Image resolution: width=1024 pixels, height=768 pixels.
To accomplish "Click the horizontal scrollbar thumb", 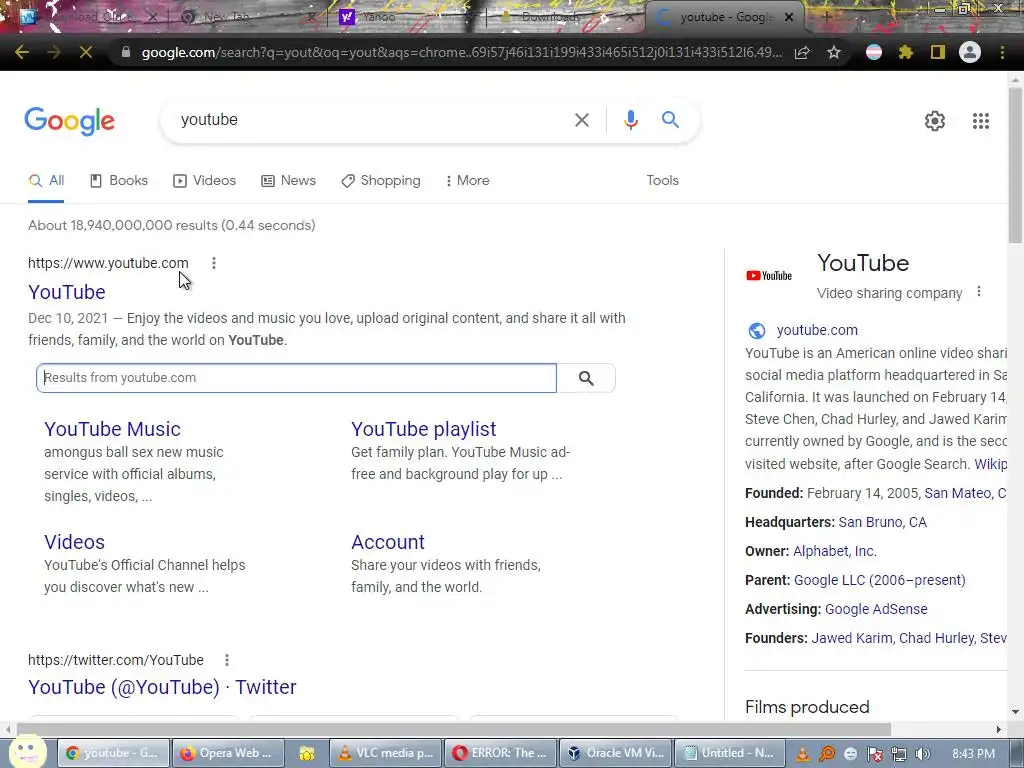I will click(454, 729).
